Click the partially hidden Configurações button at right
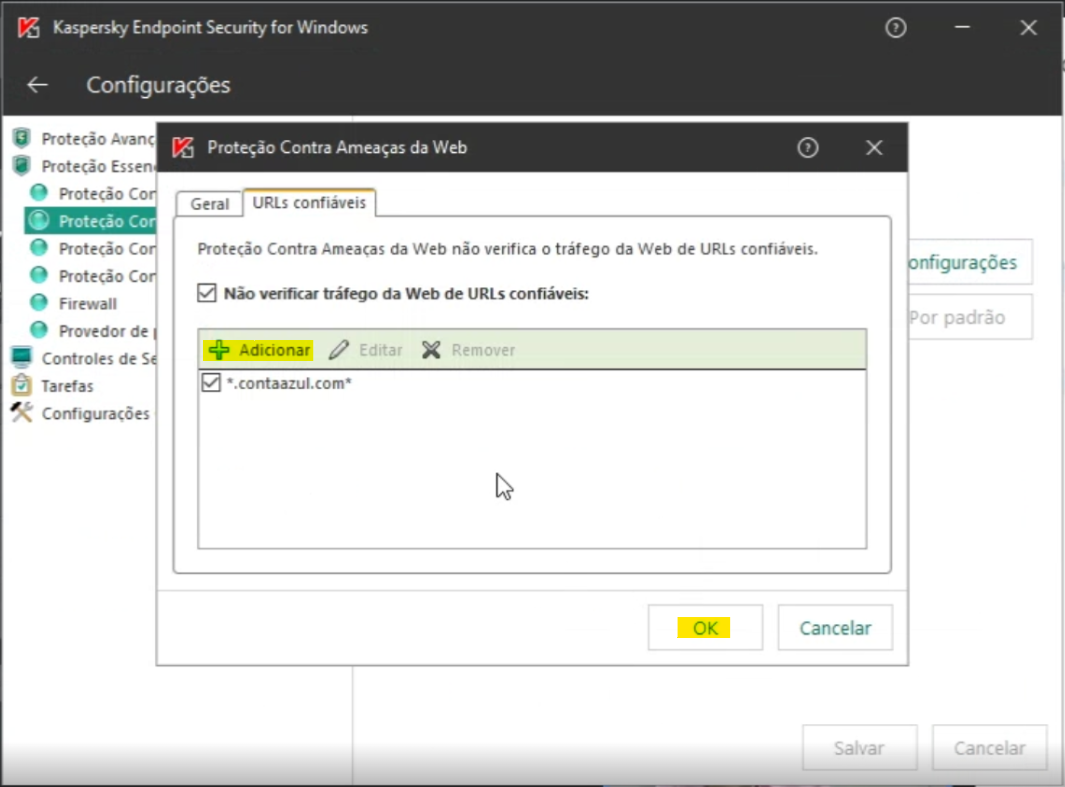Viewport: 1065px width, 787px height. click(970, 262)
